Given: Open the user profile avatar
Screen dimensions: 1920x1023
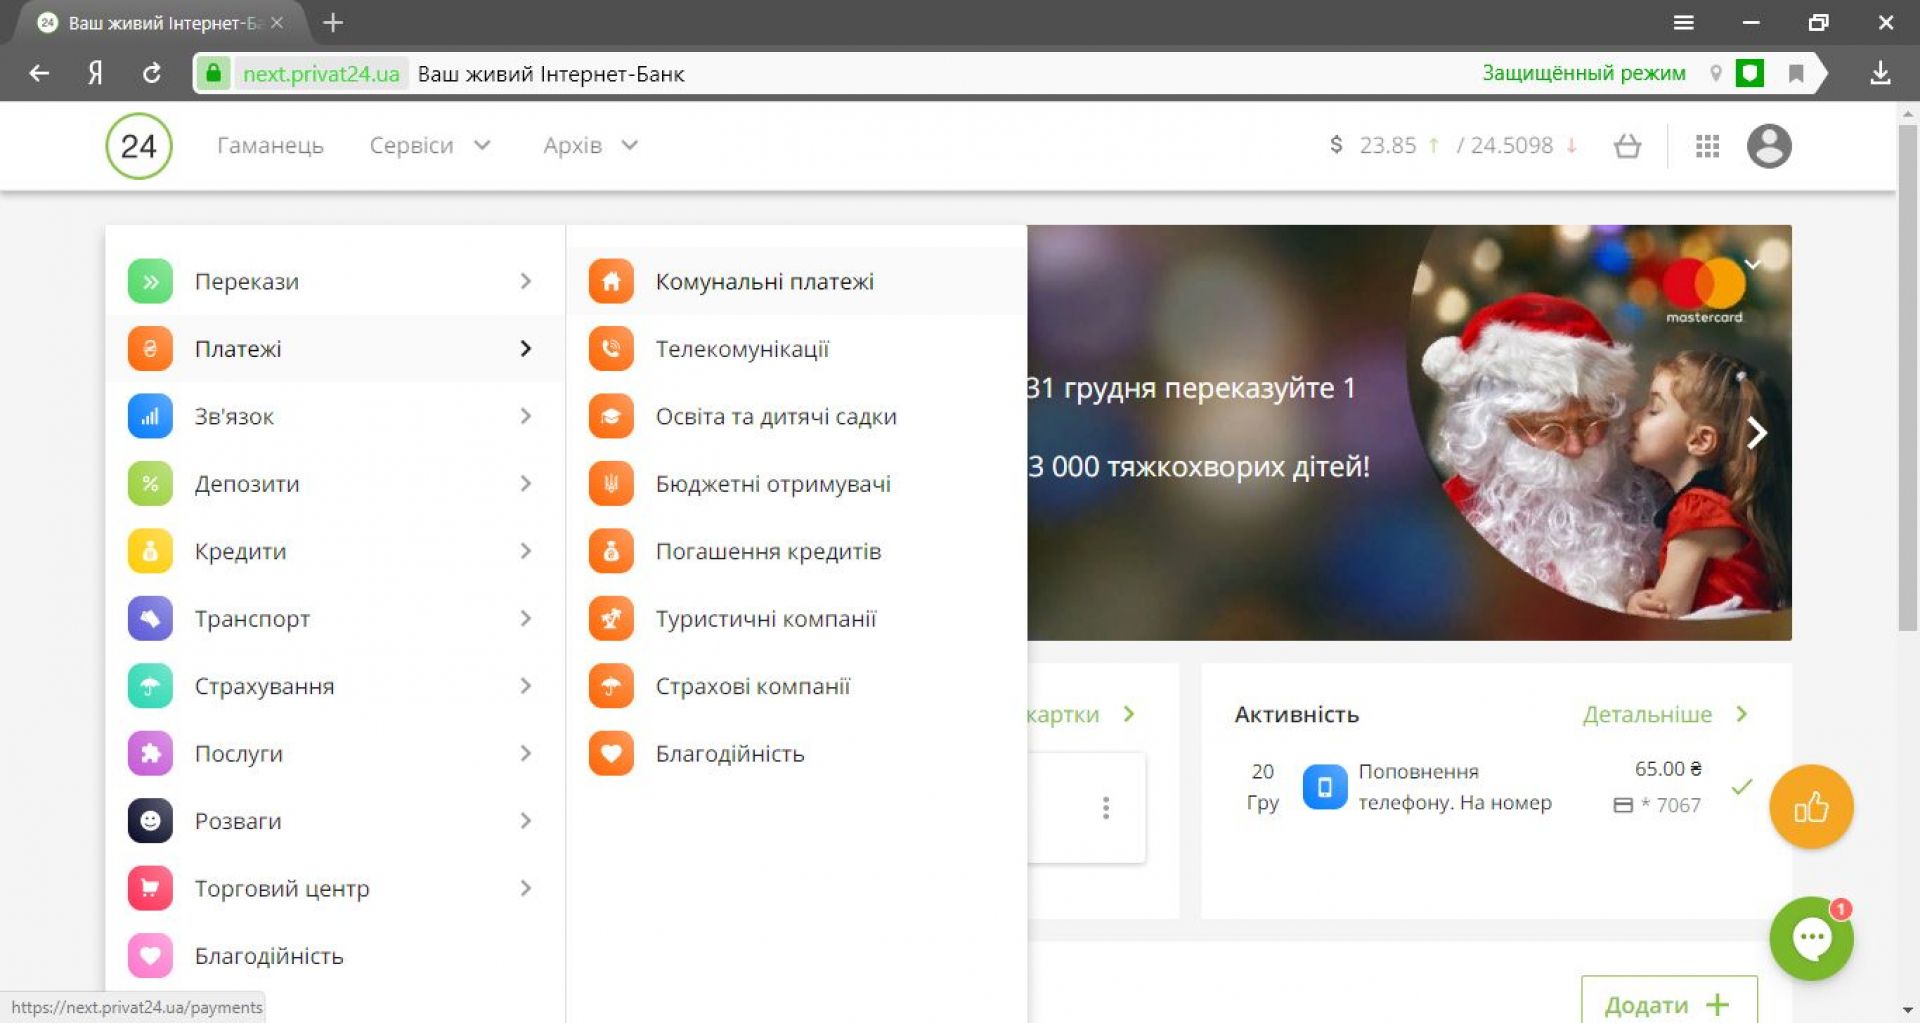Looking at the screenshot, I should point(1768,146).
